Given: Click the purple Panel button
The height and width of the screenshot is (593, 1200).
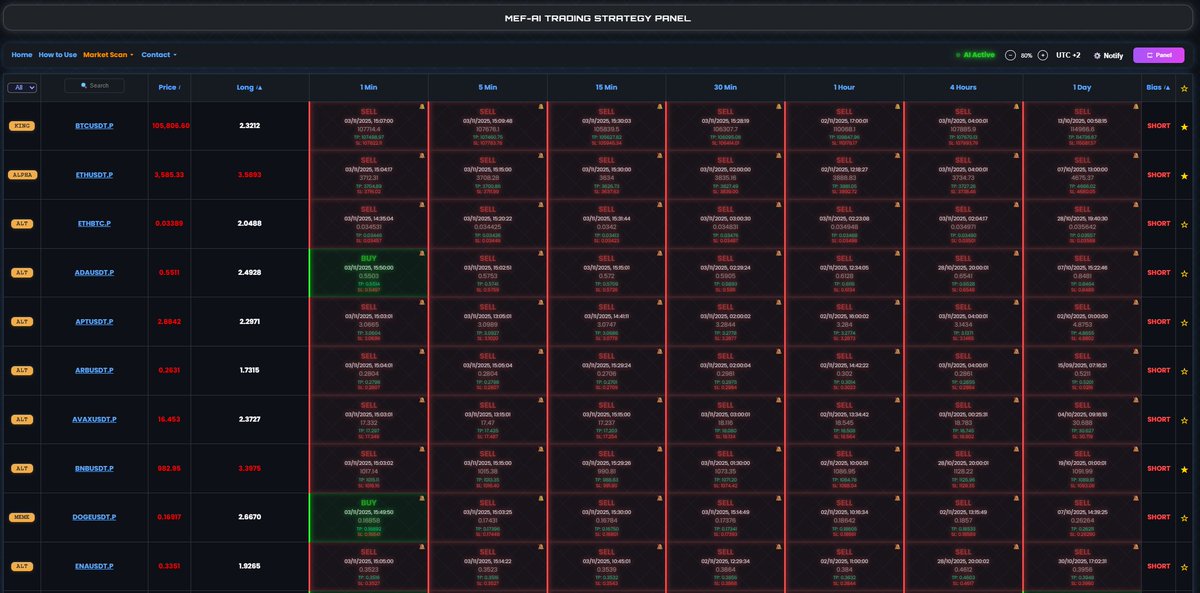Looking at the screenshot, I should pos(1160,55).
